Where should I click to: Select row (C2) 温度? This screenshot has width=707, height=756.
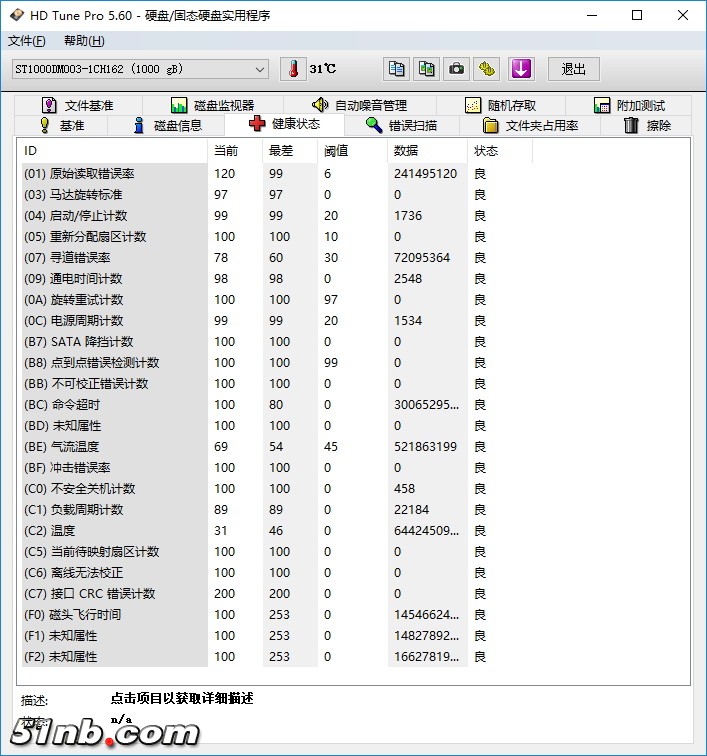tap(277, 531)
